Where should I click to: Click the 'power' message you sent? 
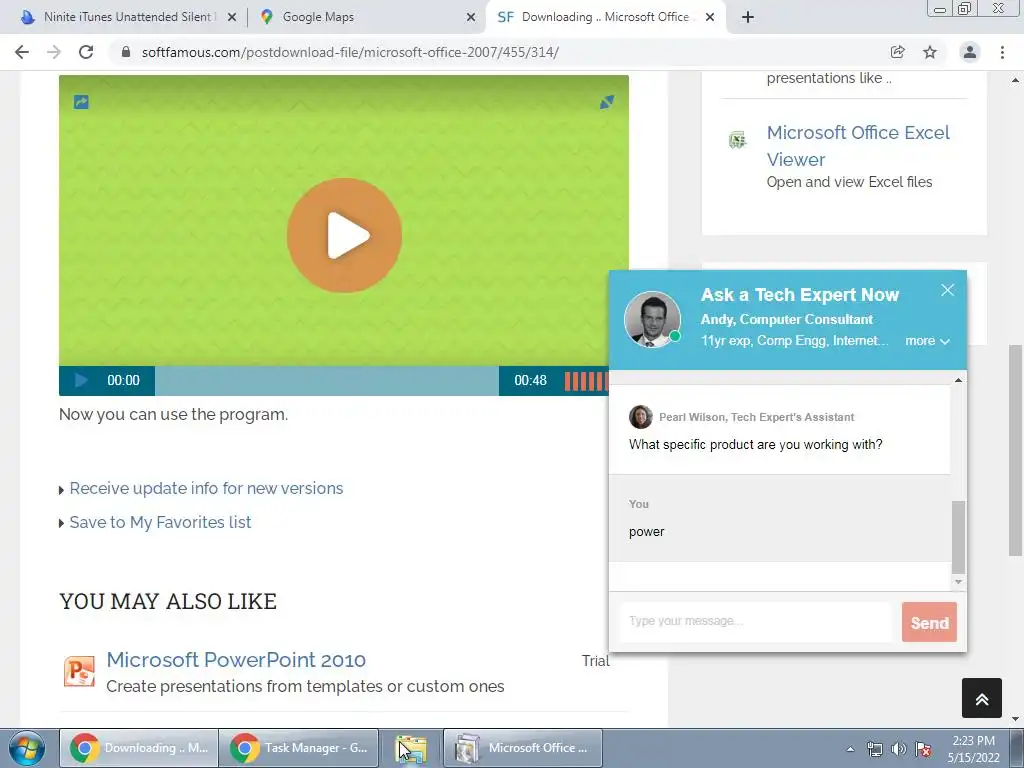tap(647, 532)
